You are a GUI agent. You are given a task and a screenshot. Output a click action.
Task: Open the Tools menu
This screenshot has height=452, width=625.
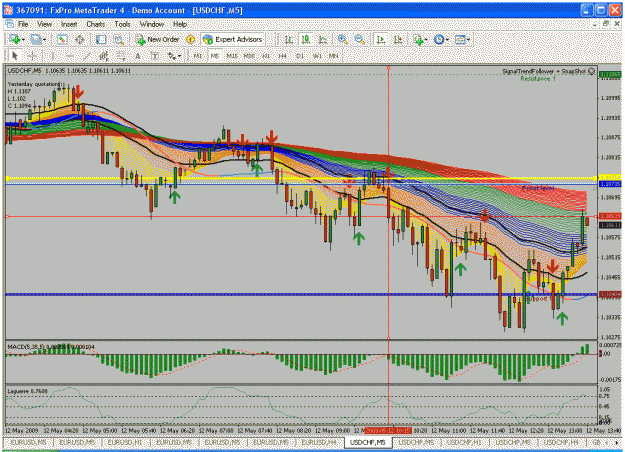coord(122,24)
